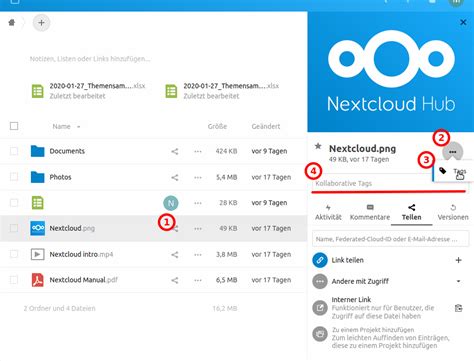Viewport: 474px width, 361px height.
Task: Click the video file icon for intro.mp4
Action: pos(37,254)
